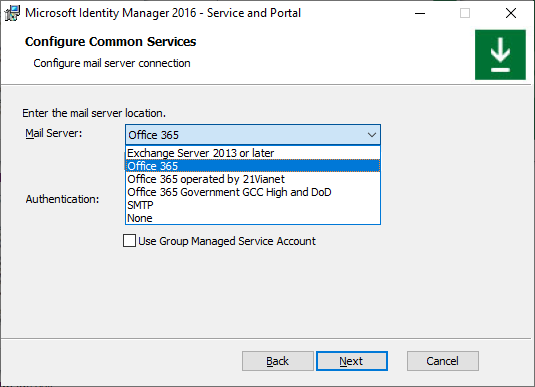This screenshot has width=535, height=387.
Task: Click the Configure Common Services heading
Action: point(111,42)
